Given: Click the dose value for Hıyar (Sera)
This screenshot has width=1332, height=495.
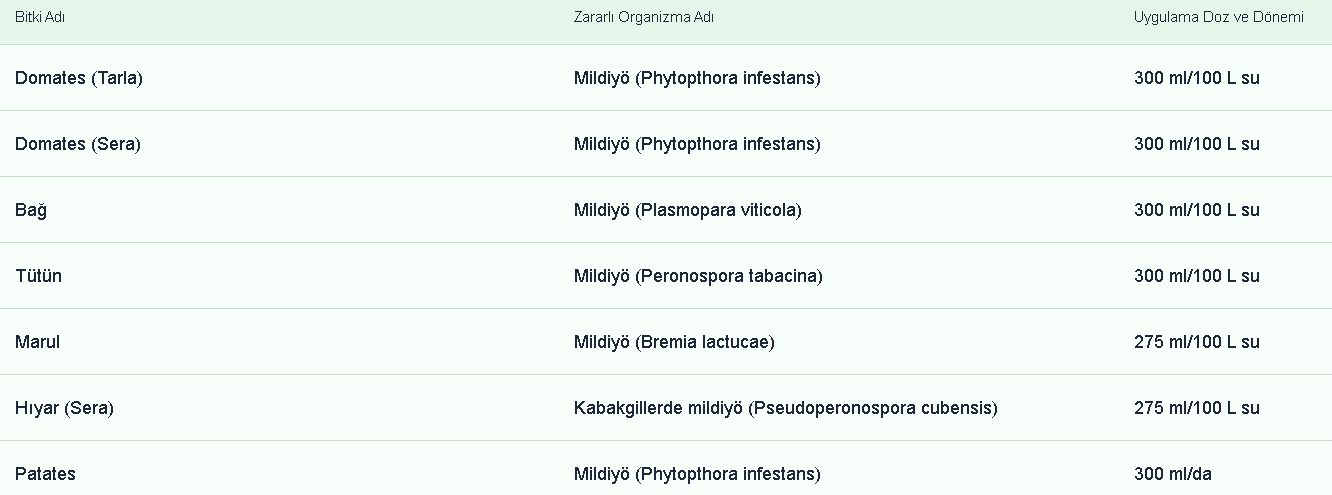Looking at the screenshot, I should click(1196, 408).
